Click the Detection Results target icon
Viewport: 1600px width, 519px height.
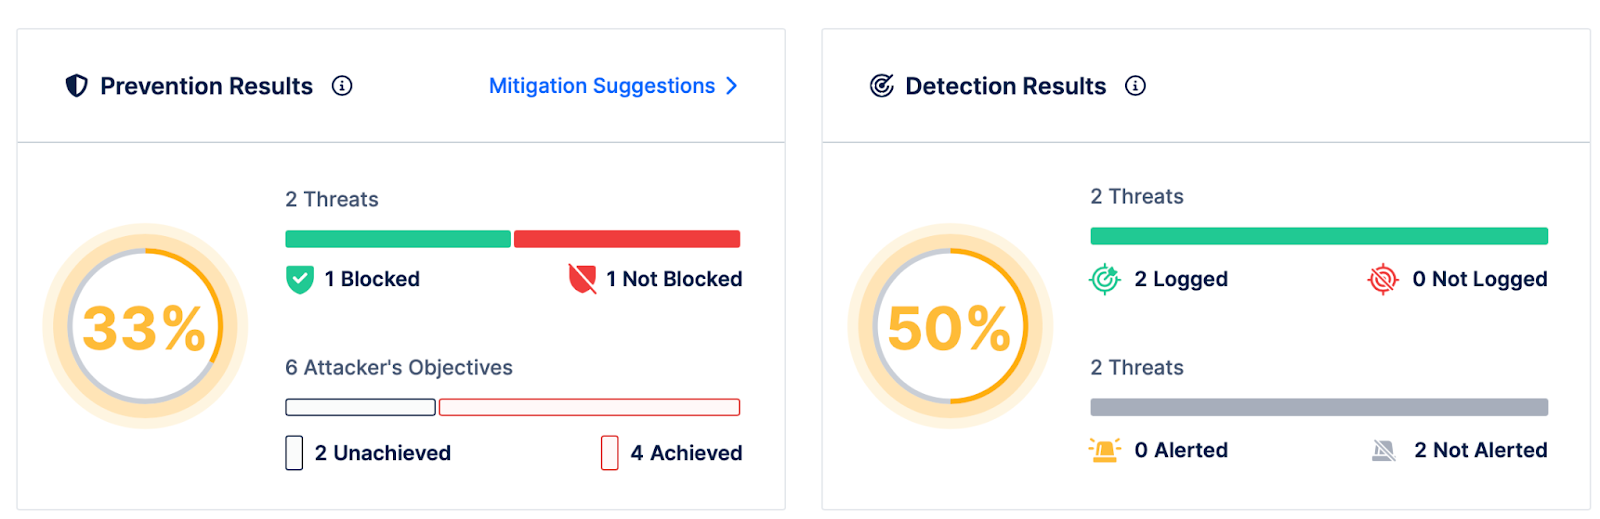point(881,86)
